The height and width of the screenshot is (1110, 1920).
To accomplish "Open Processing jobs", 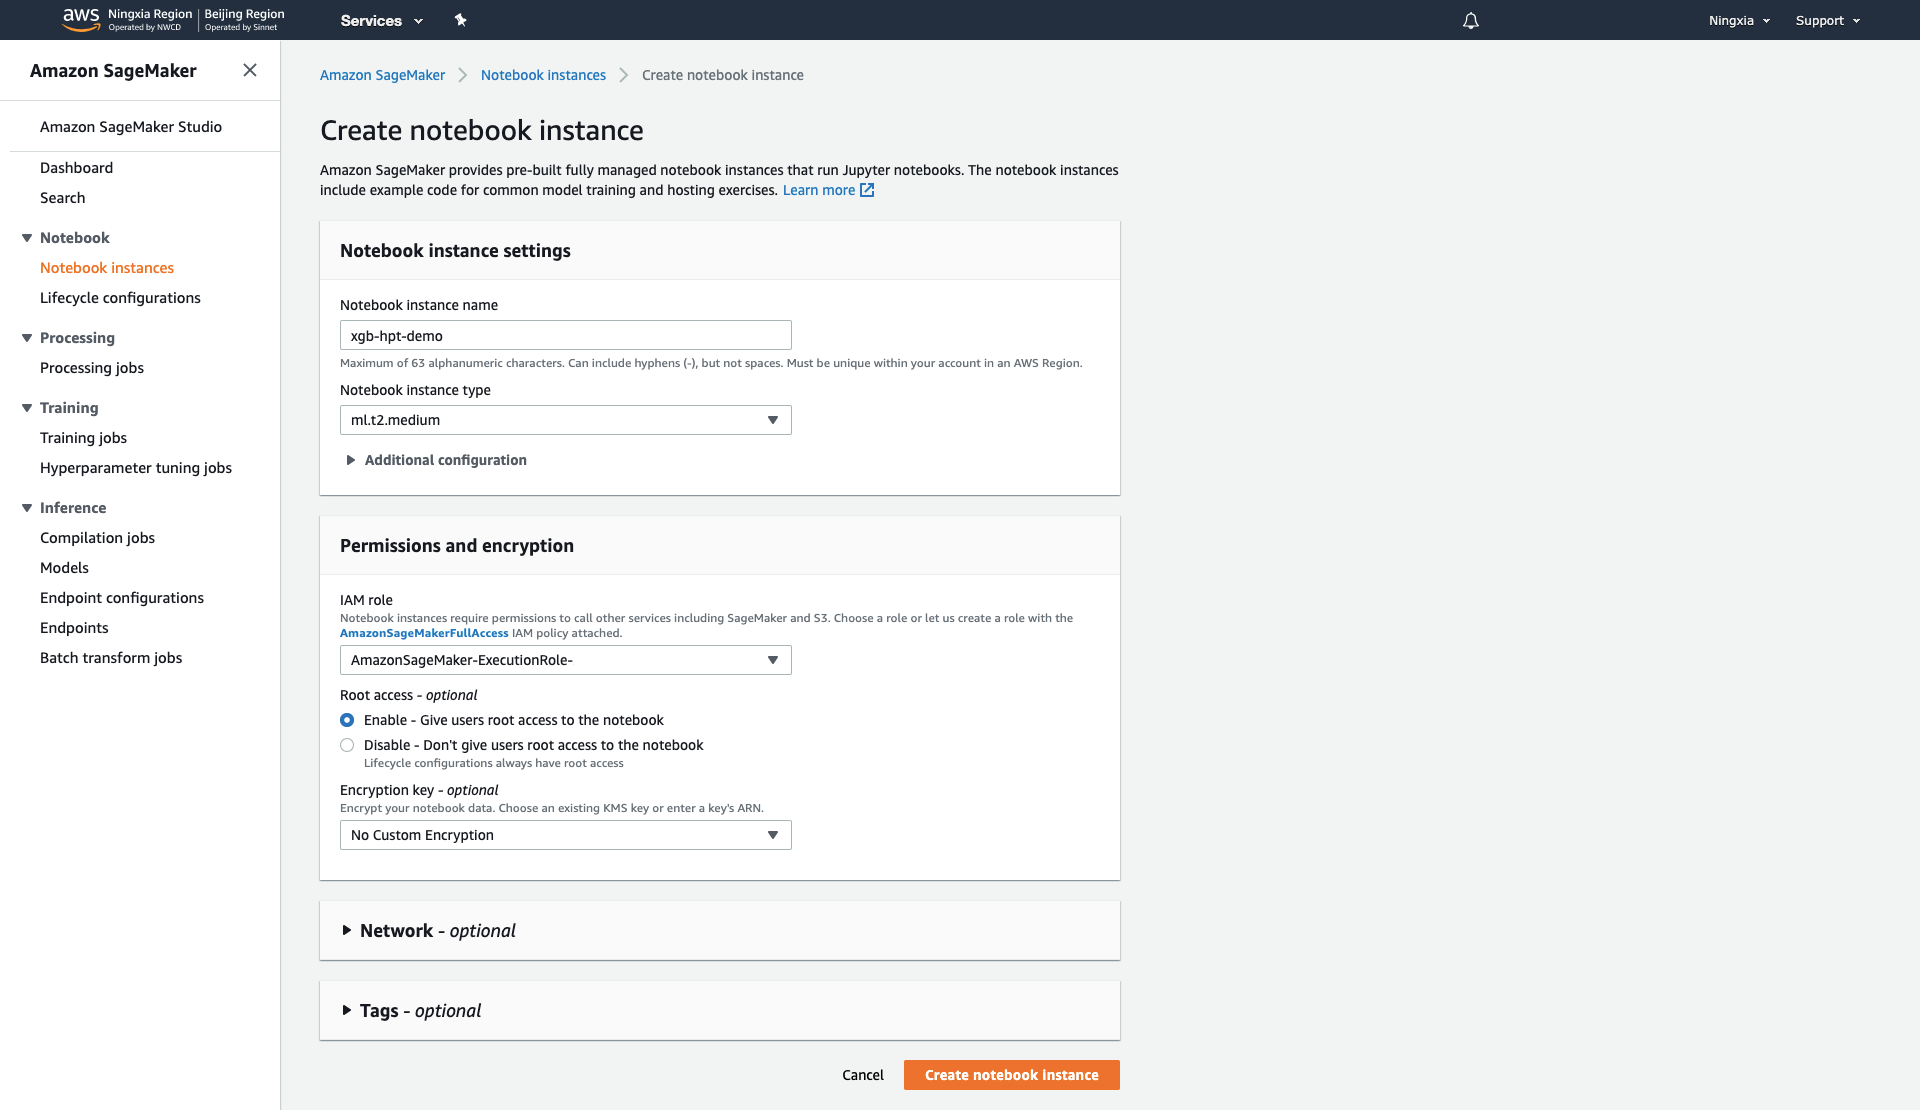I will [92, 368].
